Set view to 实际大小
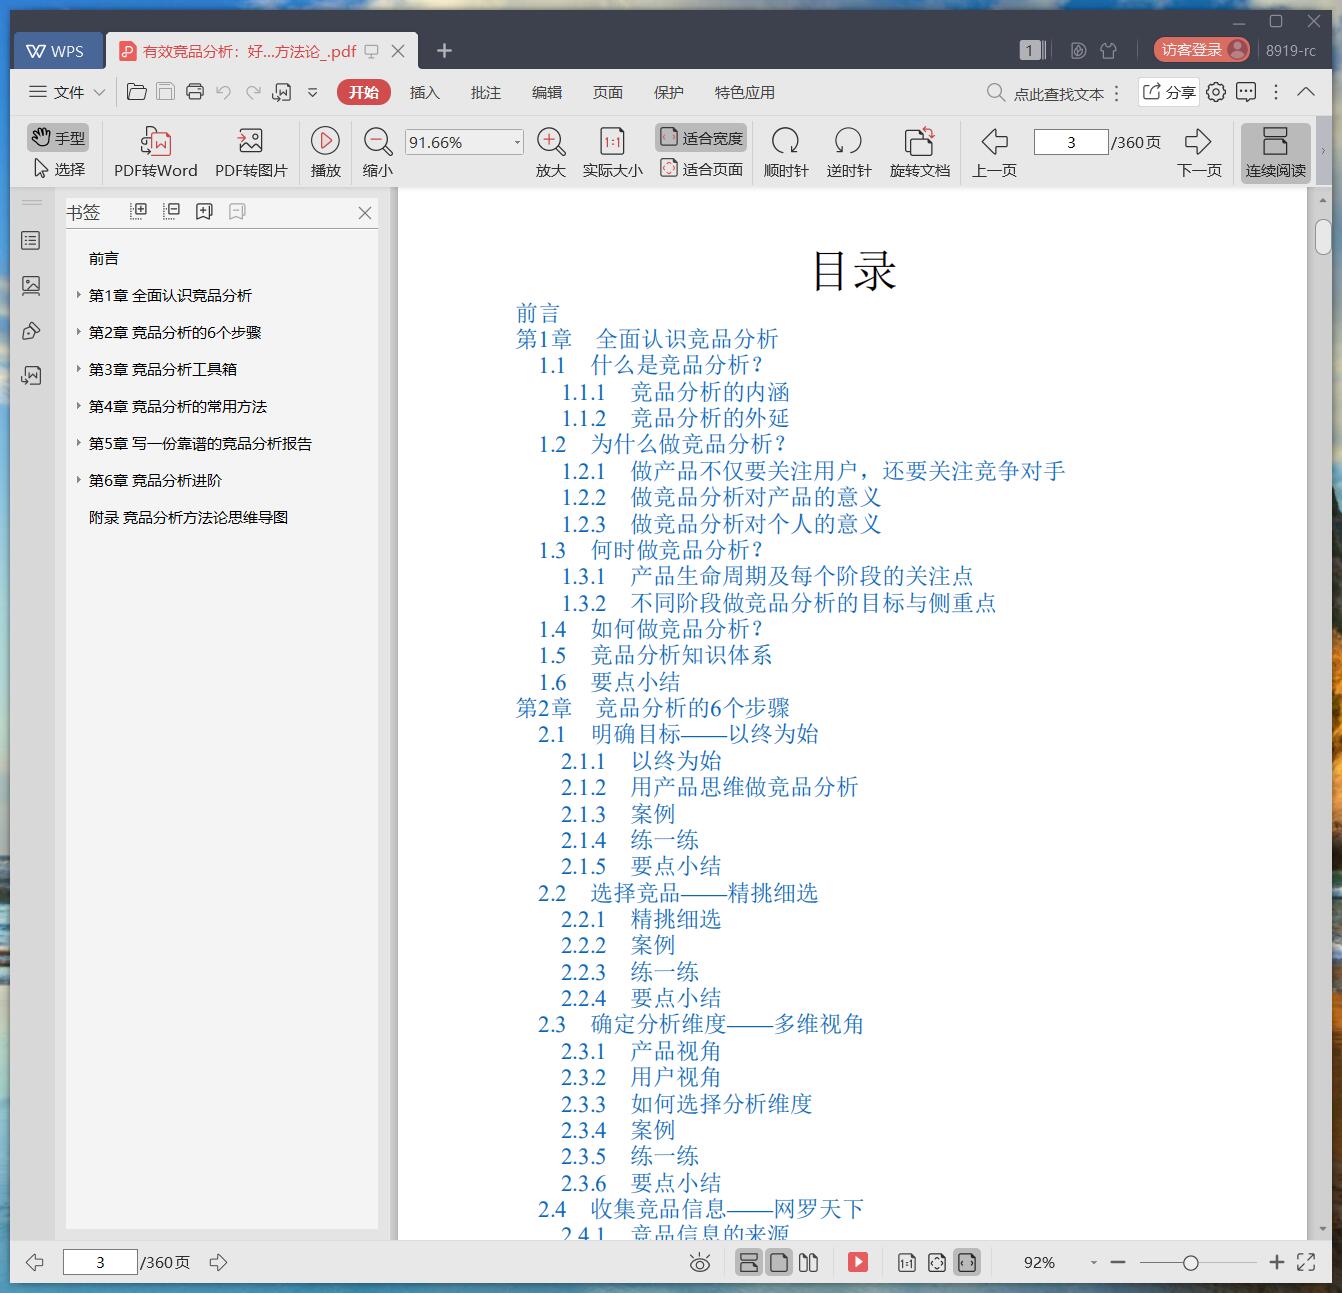 [612, 152]
